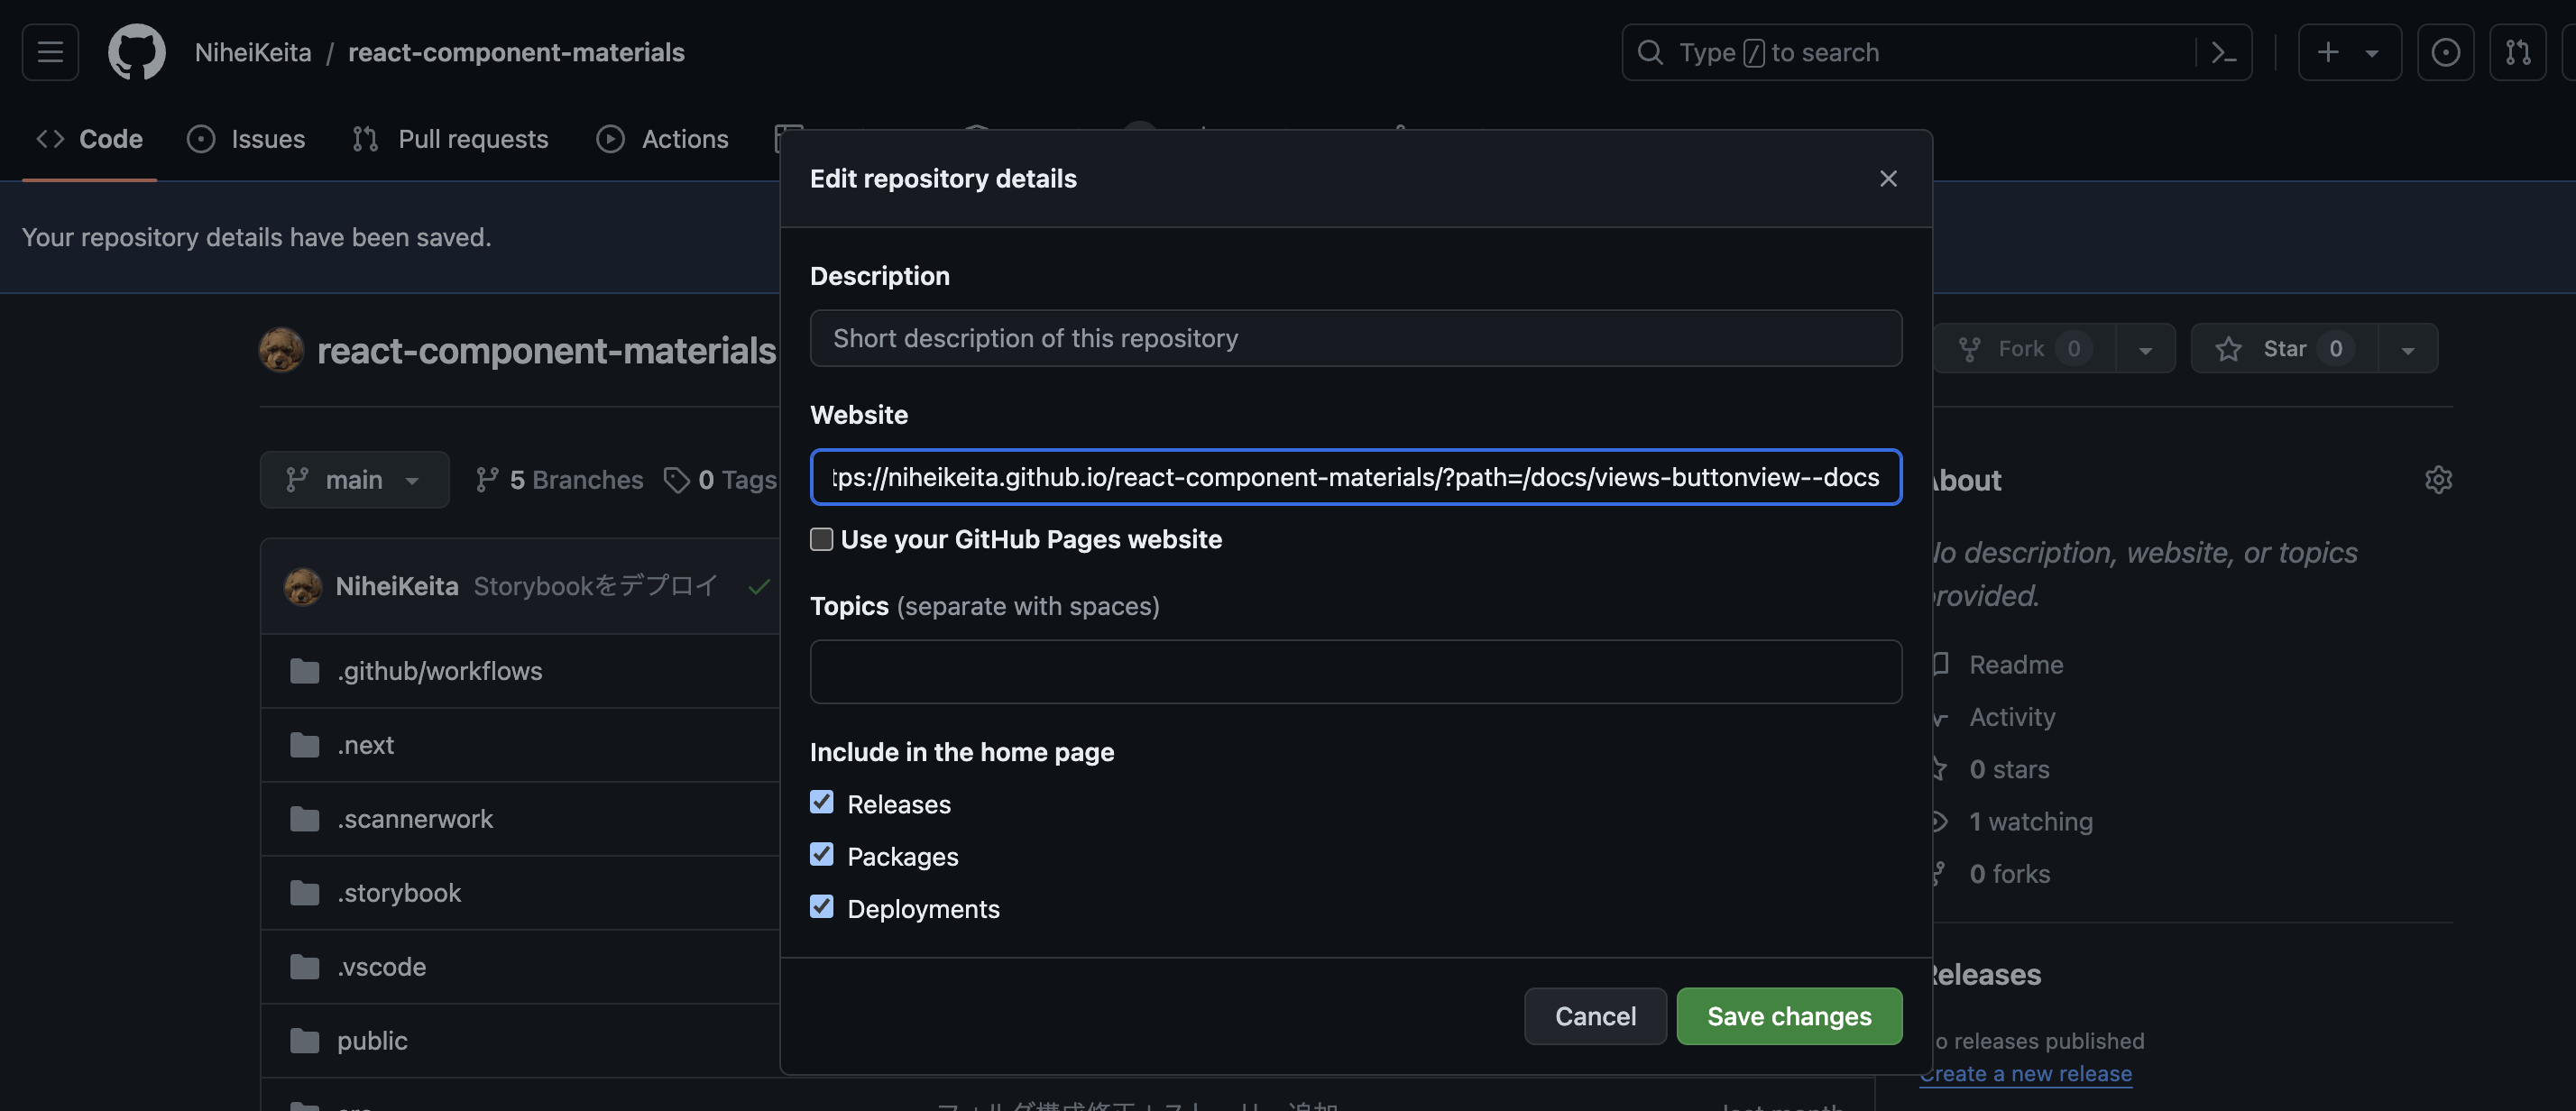Image resolution: width=2576 pixels, height=1111 pixels.
Task: Open About settings gear icon
Action: 2438,480
